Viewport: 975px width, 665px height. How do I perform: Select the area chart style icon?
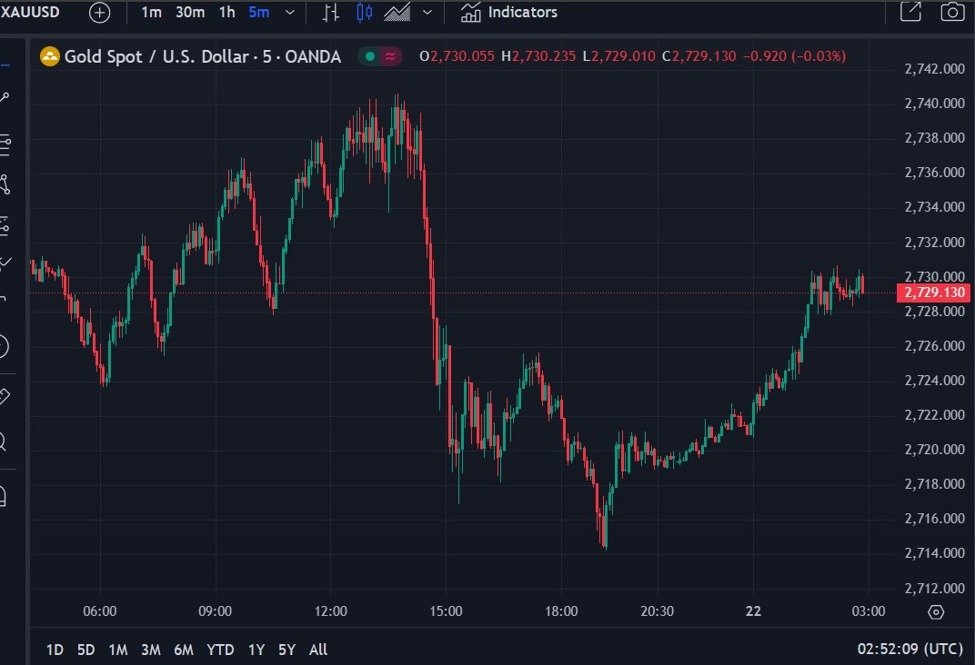point(398,13)
